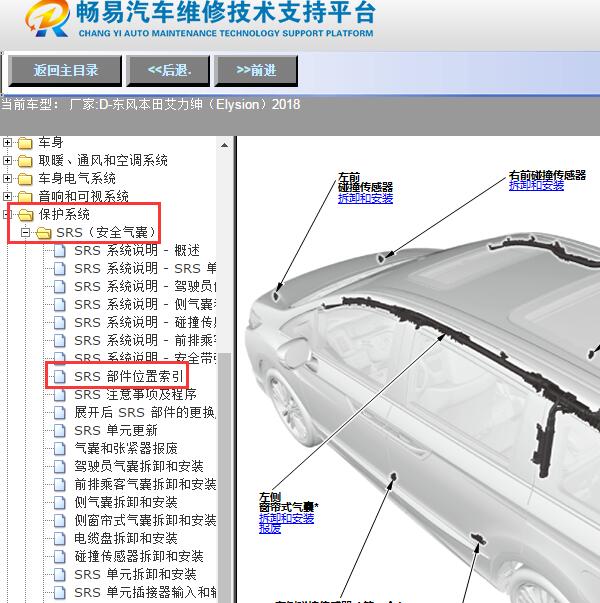The image size is (600, 603).
Task: Open 侧窗帘式气囊拆卸和安装 page
Action: pyautogui.click(x=145, y=520)
